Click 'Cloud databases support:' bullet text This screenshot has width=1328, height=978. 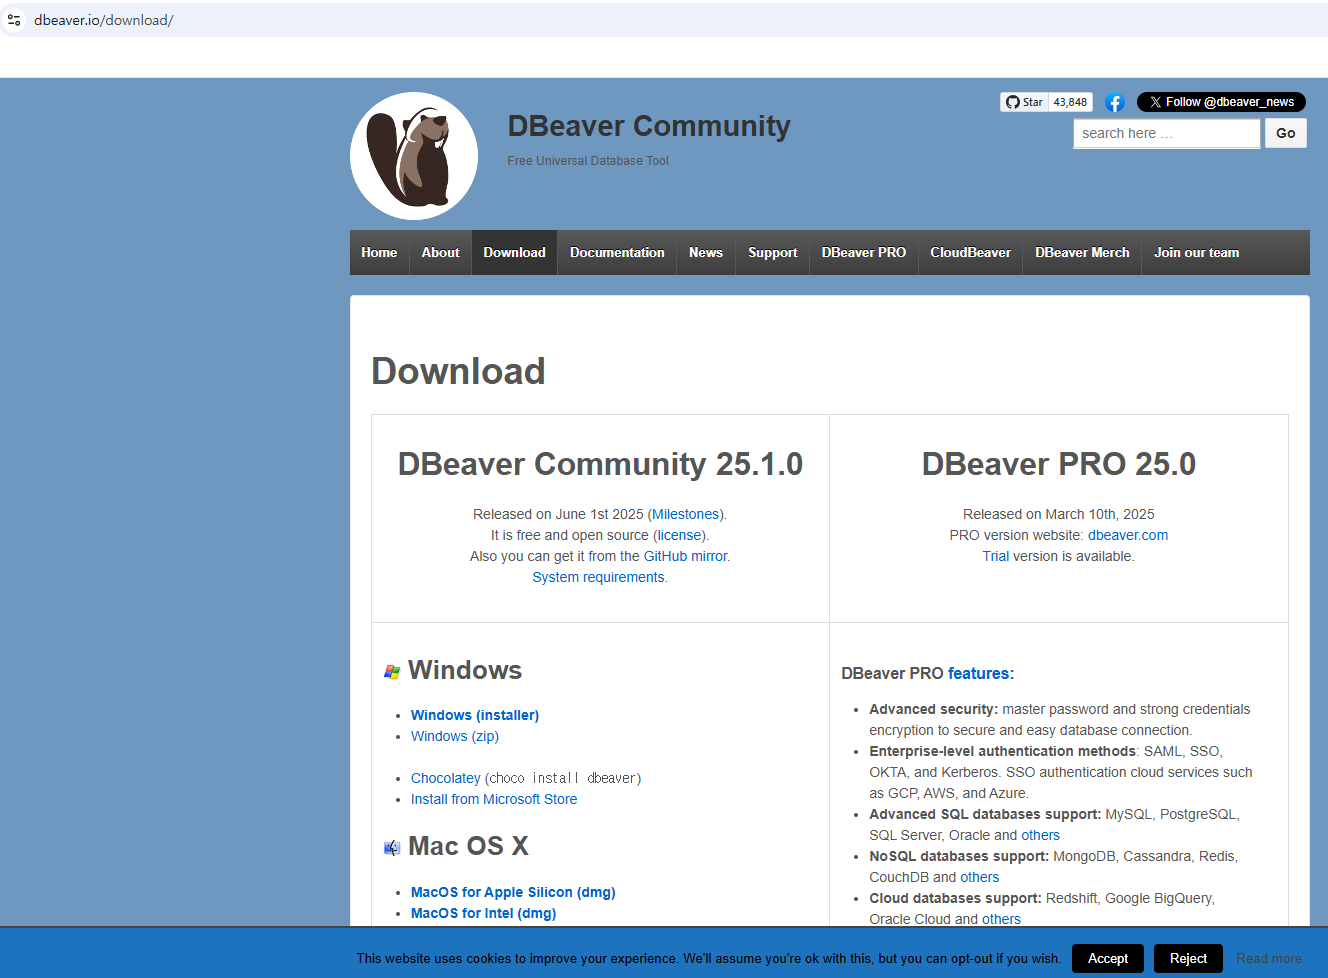click(x=955, y=898)
